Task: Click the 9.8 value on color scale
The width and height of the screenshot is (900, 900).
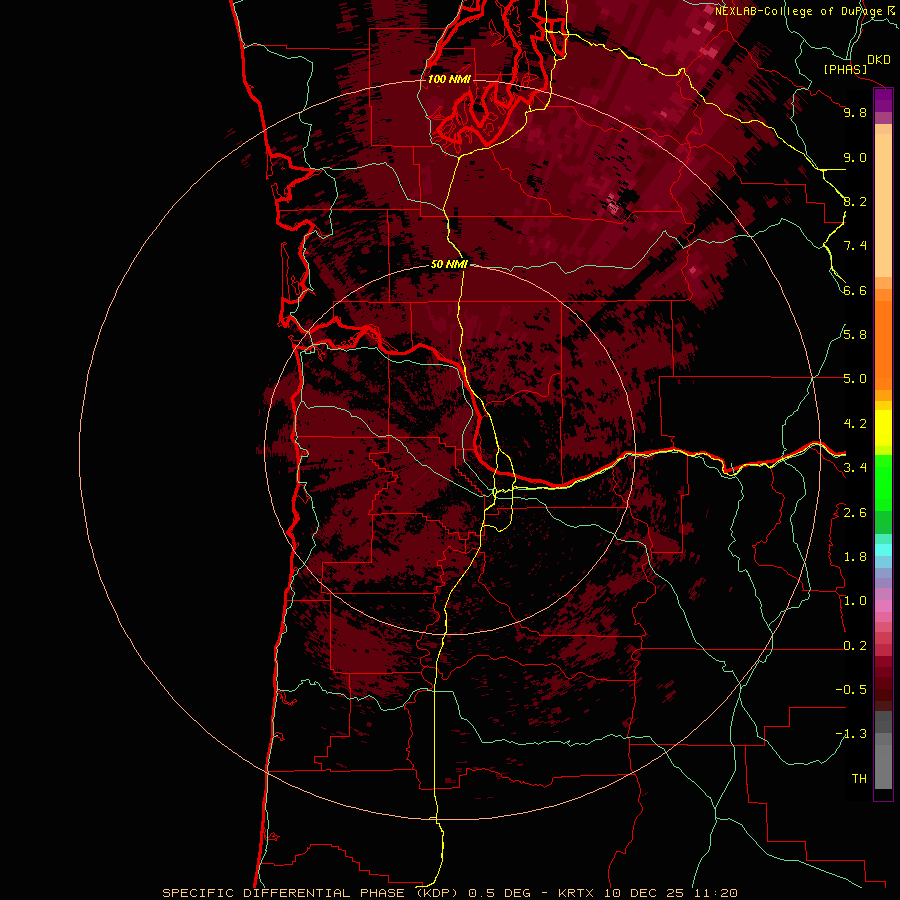Action: point(855,112)
